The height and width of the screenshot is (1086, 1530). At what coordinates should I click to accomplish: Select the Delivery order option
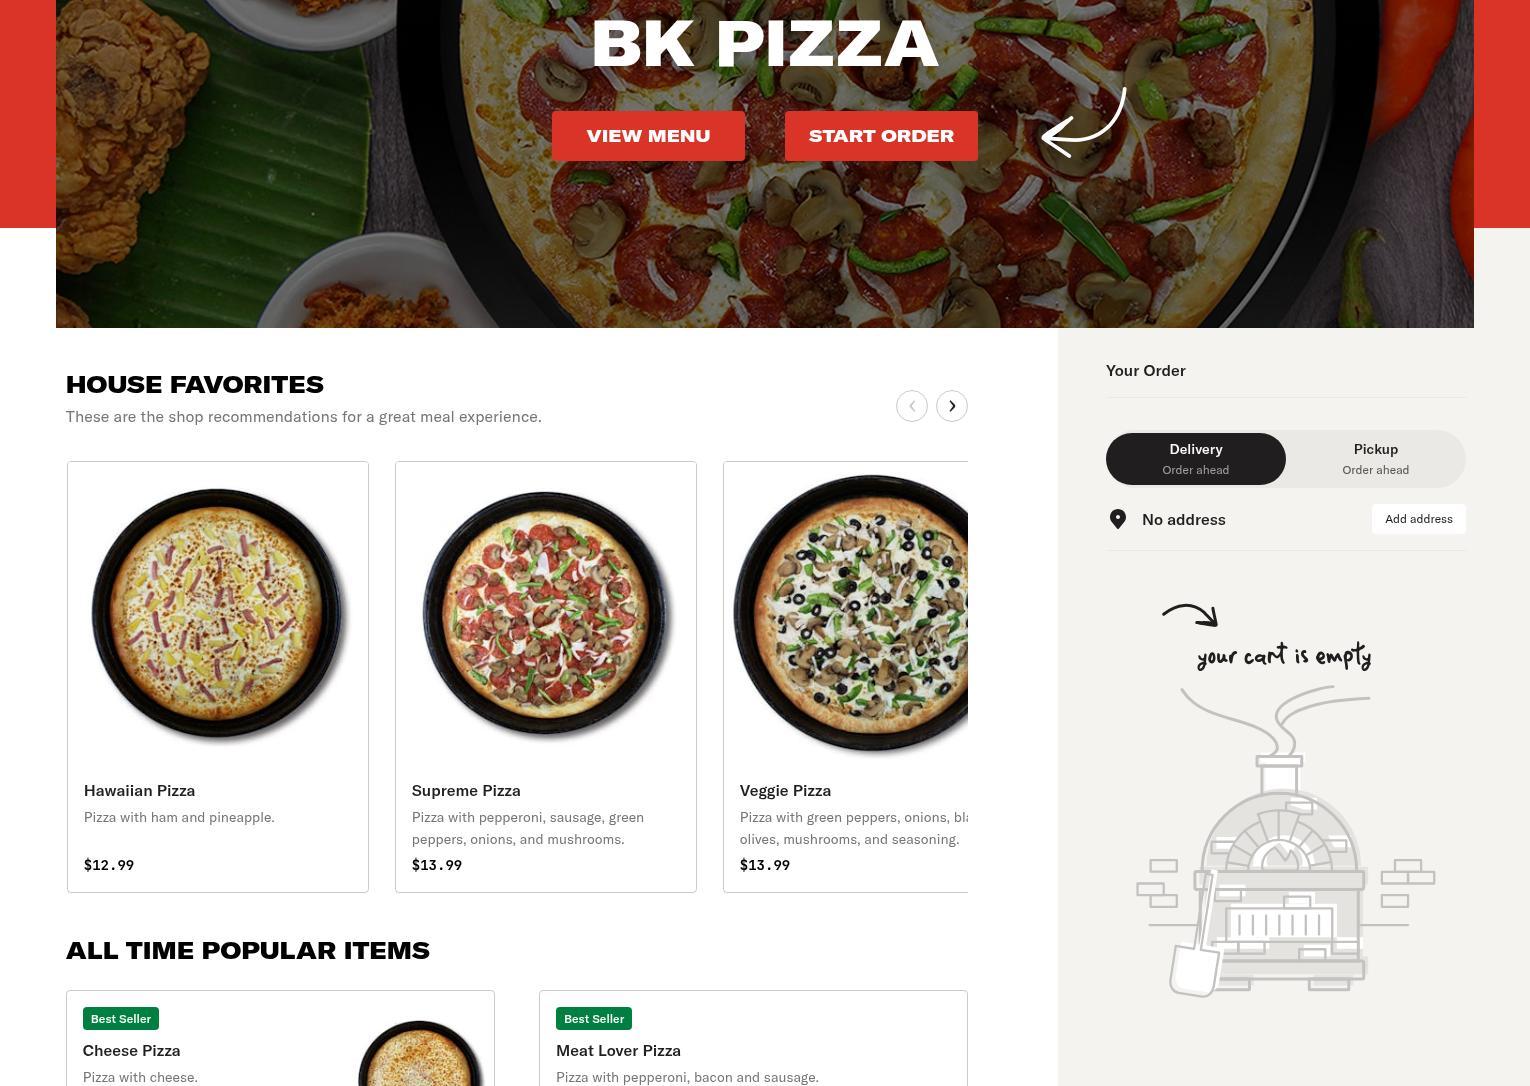1196,459
